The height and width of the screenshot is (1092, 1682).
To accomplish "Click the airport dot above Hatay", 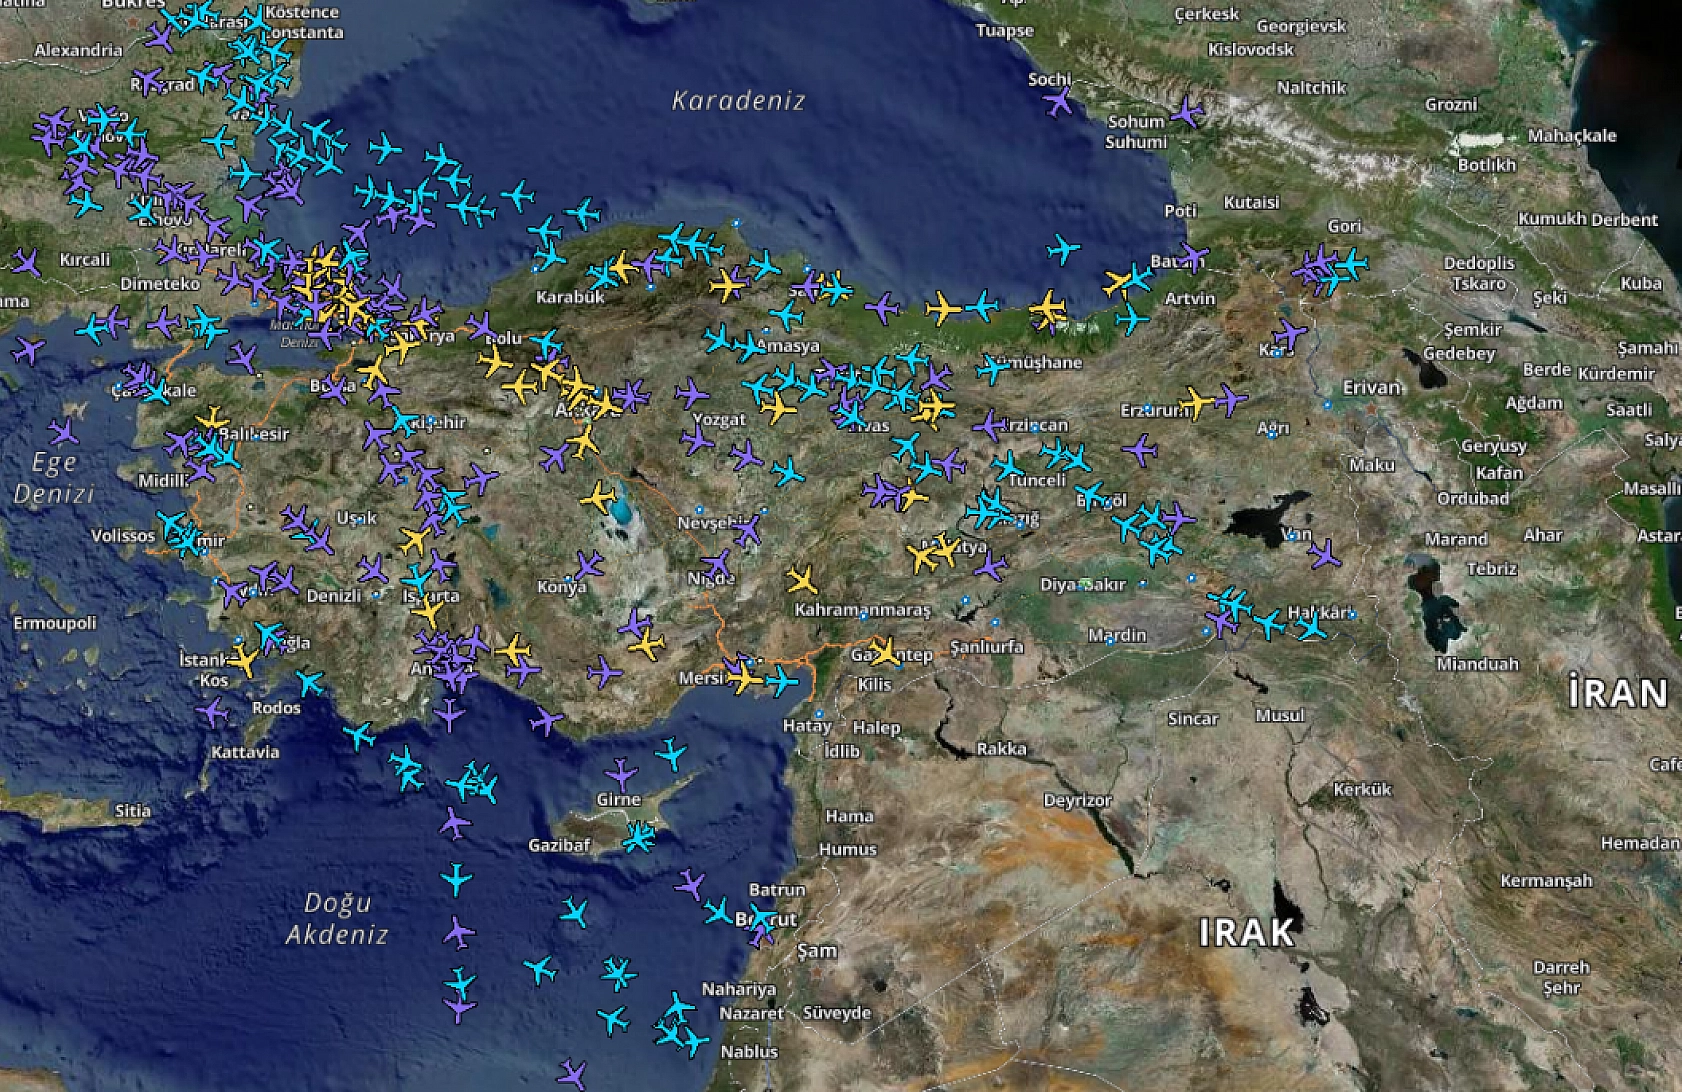I will coord(819,714).
